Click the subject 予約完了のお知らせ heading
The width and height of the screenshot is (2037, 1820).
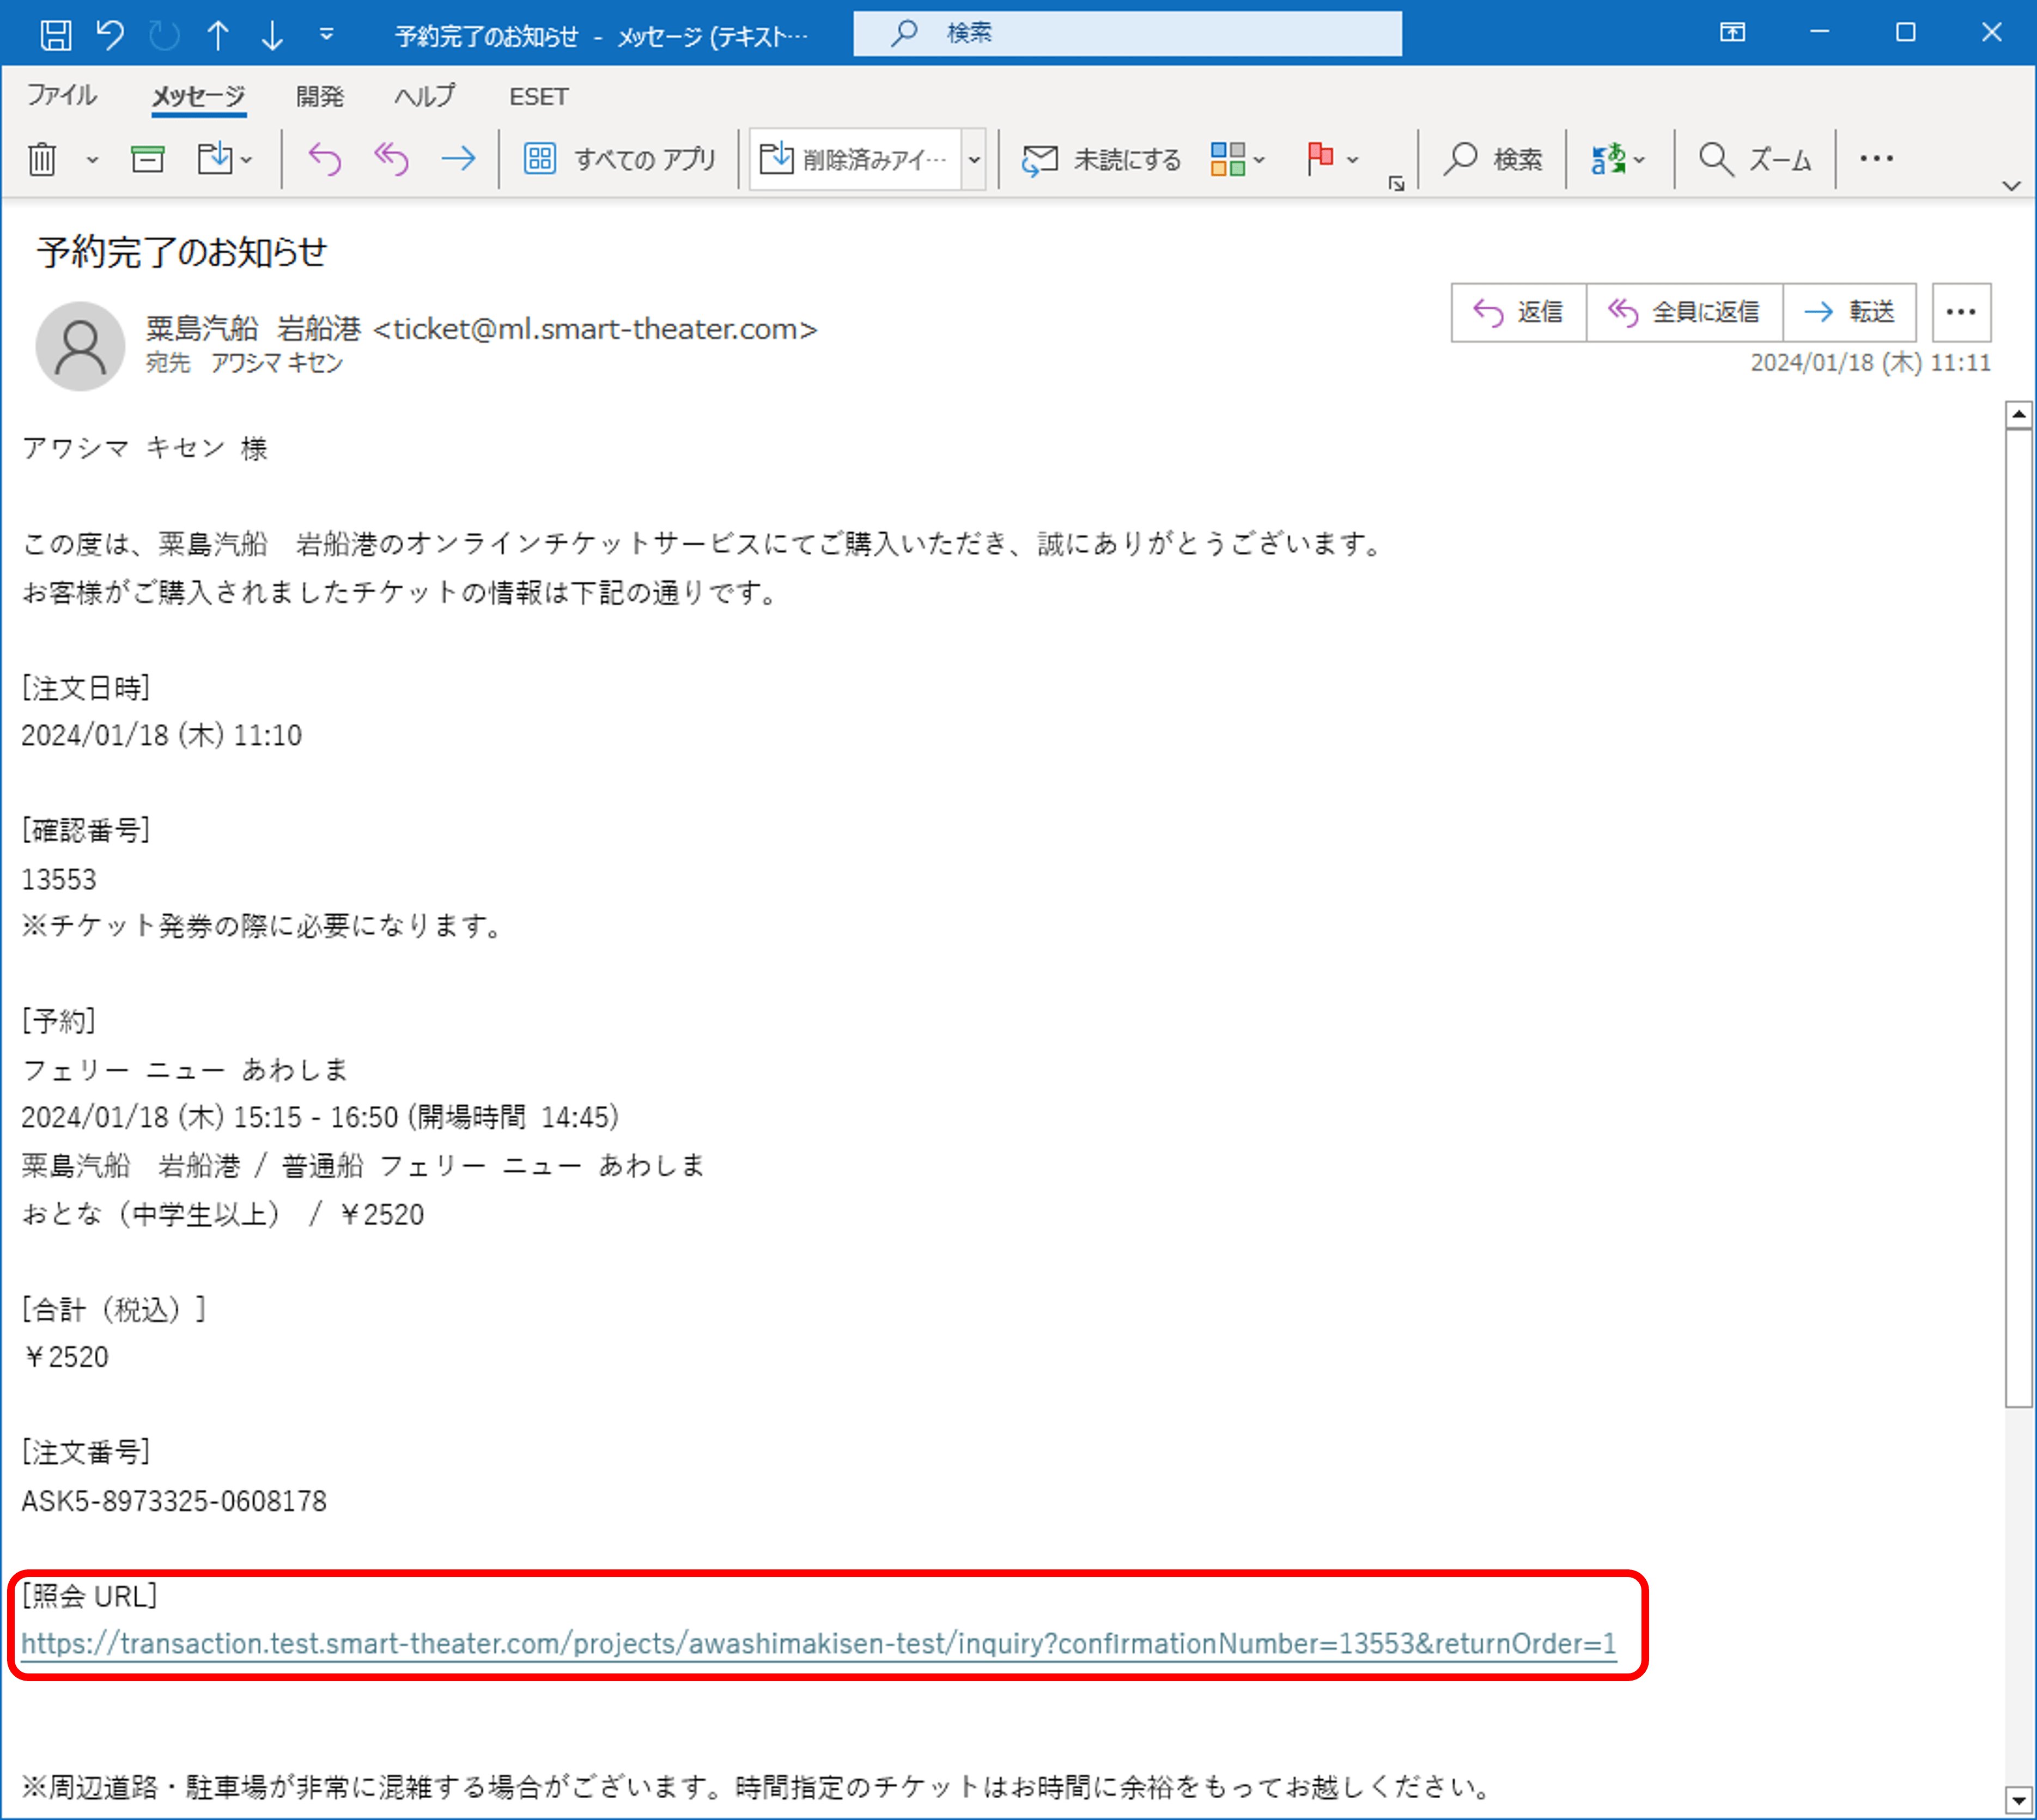click(182, 252)
